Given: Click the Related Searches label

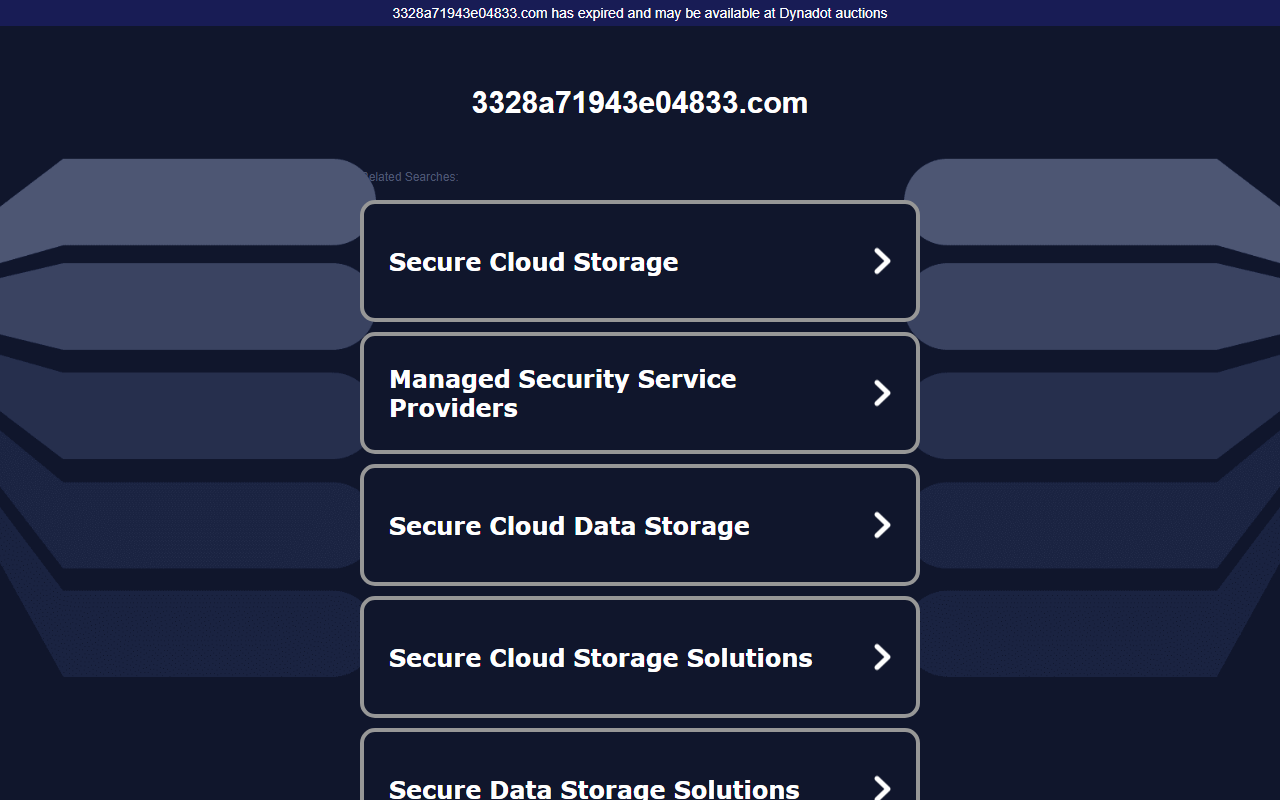Looking at the screenshot, I should [410, 177].
